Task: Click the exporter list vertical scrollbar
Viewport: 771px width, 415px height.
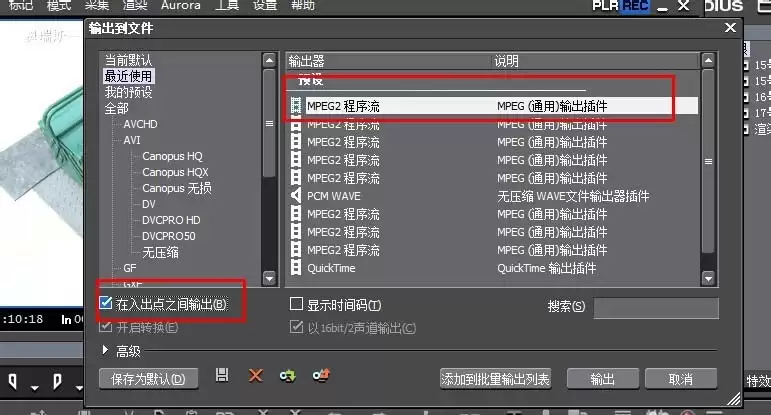Action: [708, 161]
